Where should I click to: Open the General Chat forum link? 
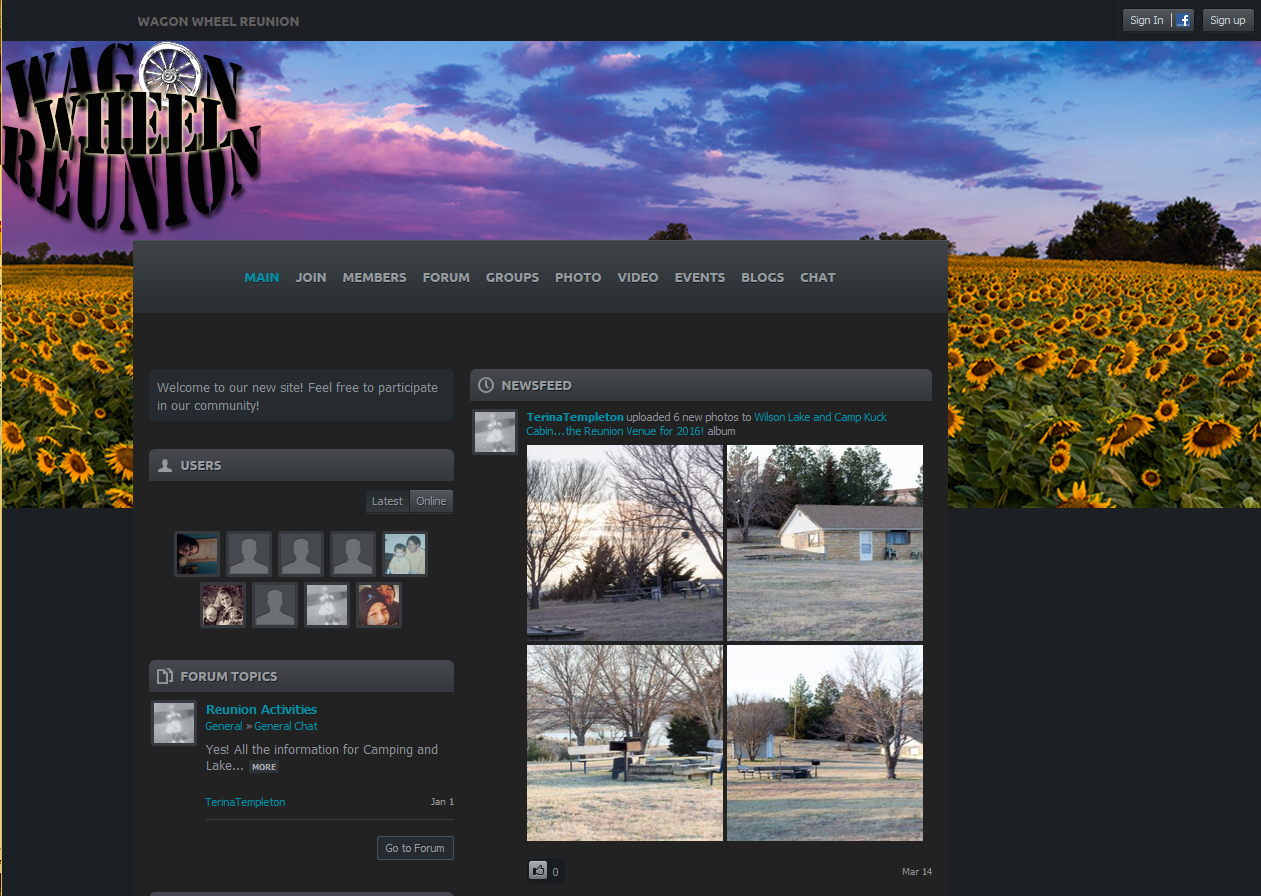[x=286, y=726]
